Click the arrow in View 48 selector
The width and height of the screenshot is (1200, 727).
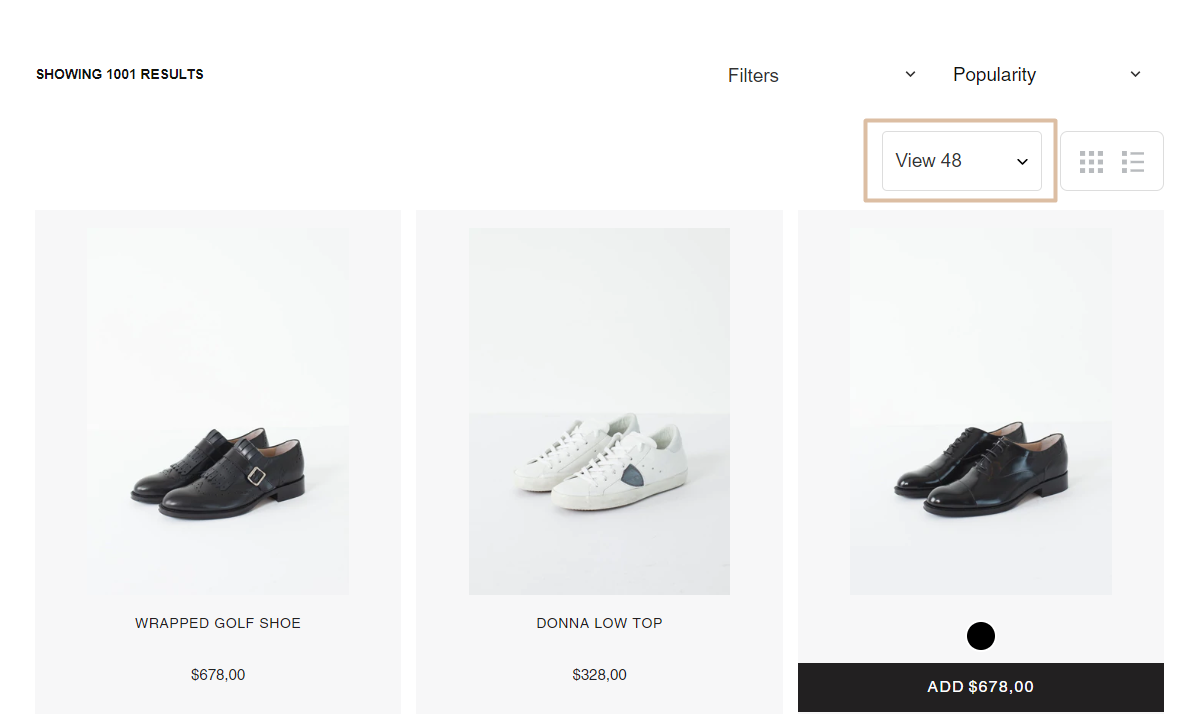coord(1022,161)
